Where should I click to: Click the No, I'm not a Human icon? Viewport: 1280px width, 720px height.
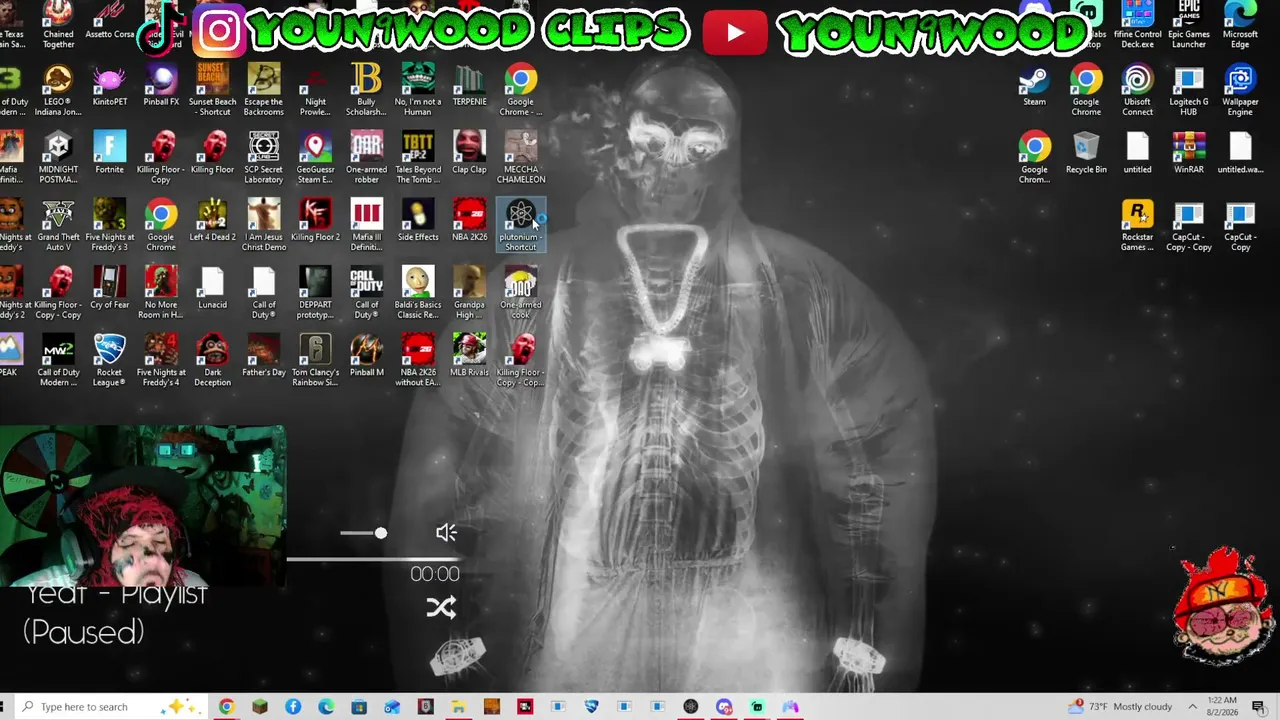pos(418,90)
